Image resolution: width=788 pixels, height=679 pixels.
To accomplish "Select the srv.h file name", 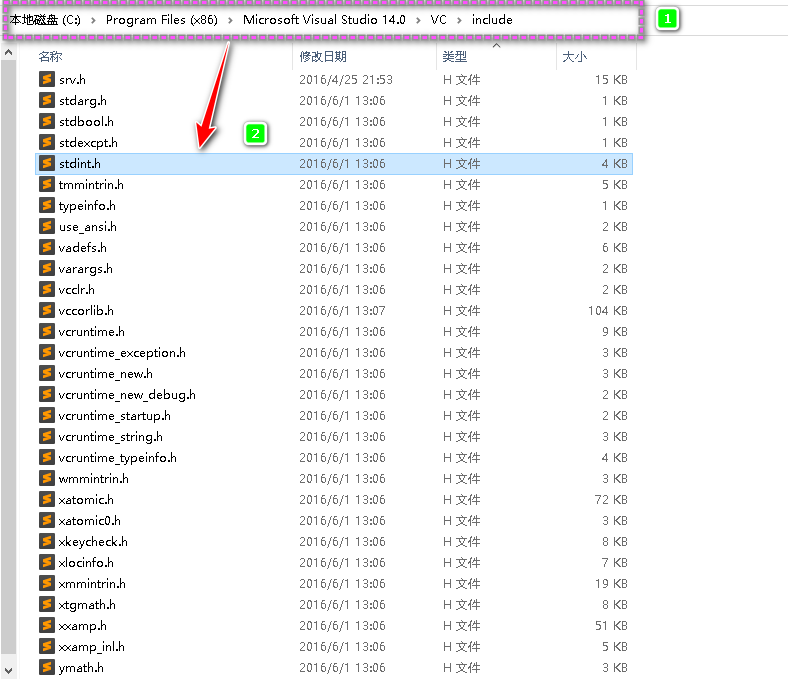I will pos(72,79).
